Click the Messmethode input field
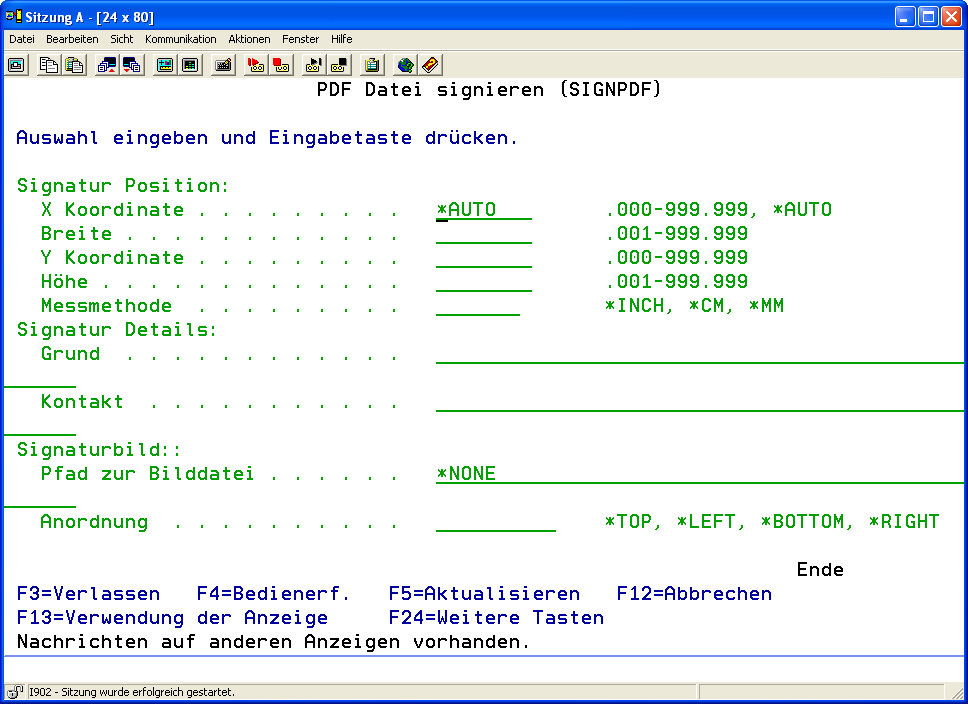This screenshot has width=968, height=704. (478, 306)
